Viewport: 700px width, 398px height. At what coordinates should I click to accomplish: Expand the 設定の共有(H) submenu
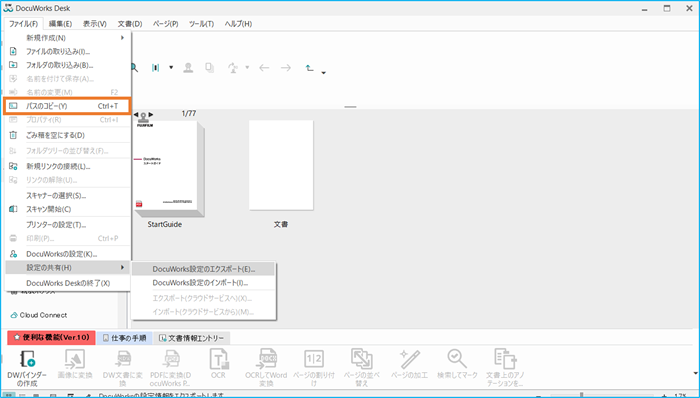pyautogui.click(x=67, y=268)
